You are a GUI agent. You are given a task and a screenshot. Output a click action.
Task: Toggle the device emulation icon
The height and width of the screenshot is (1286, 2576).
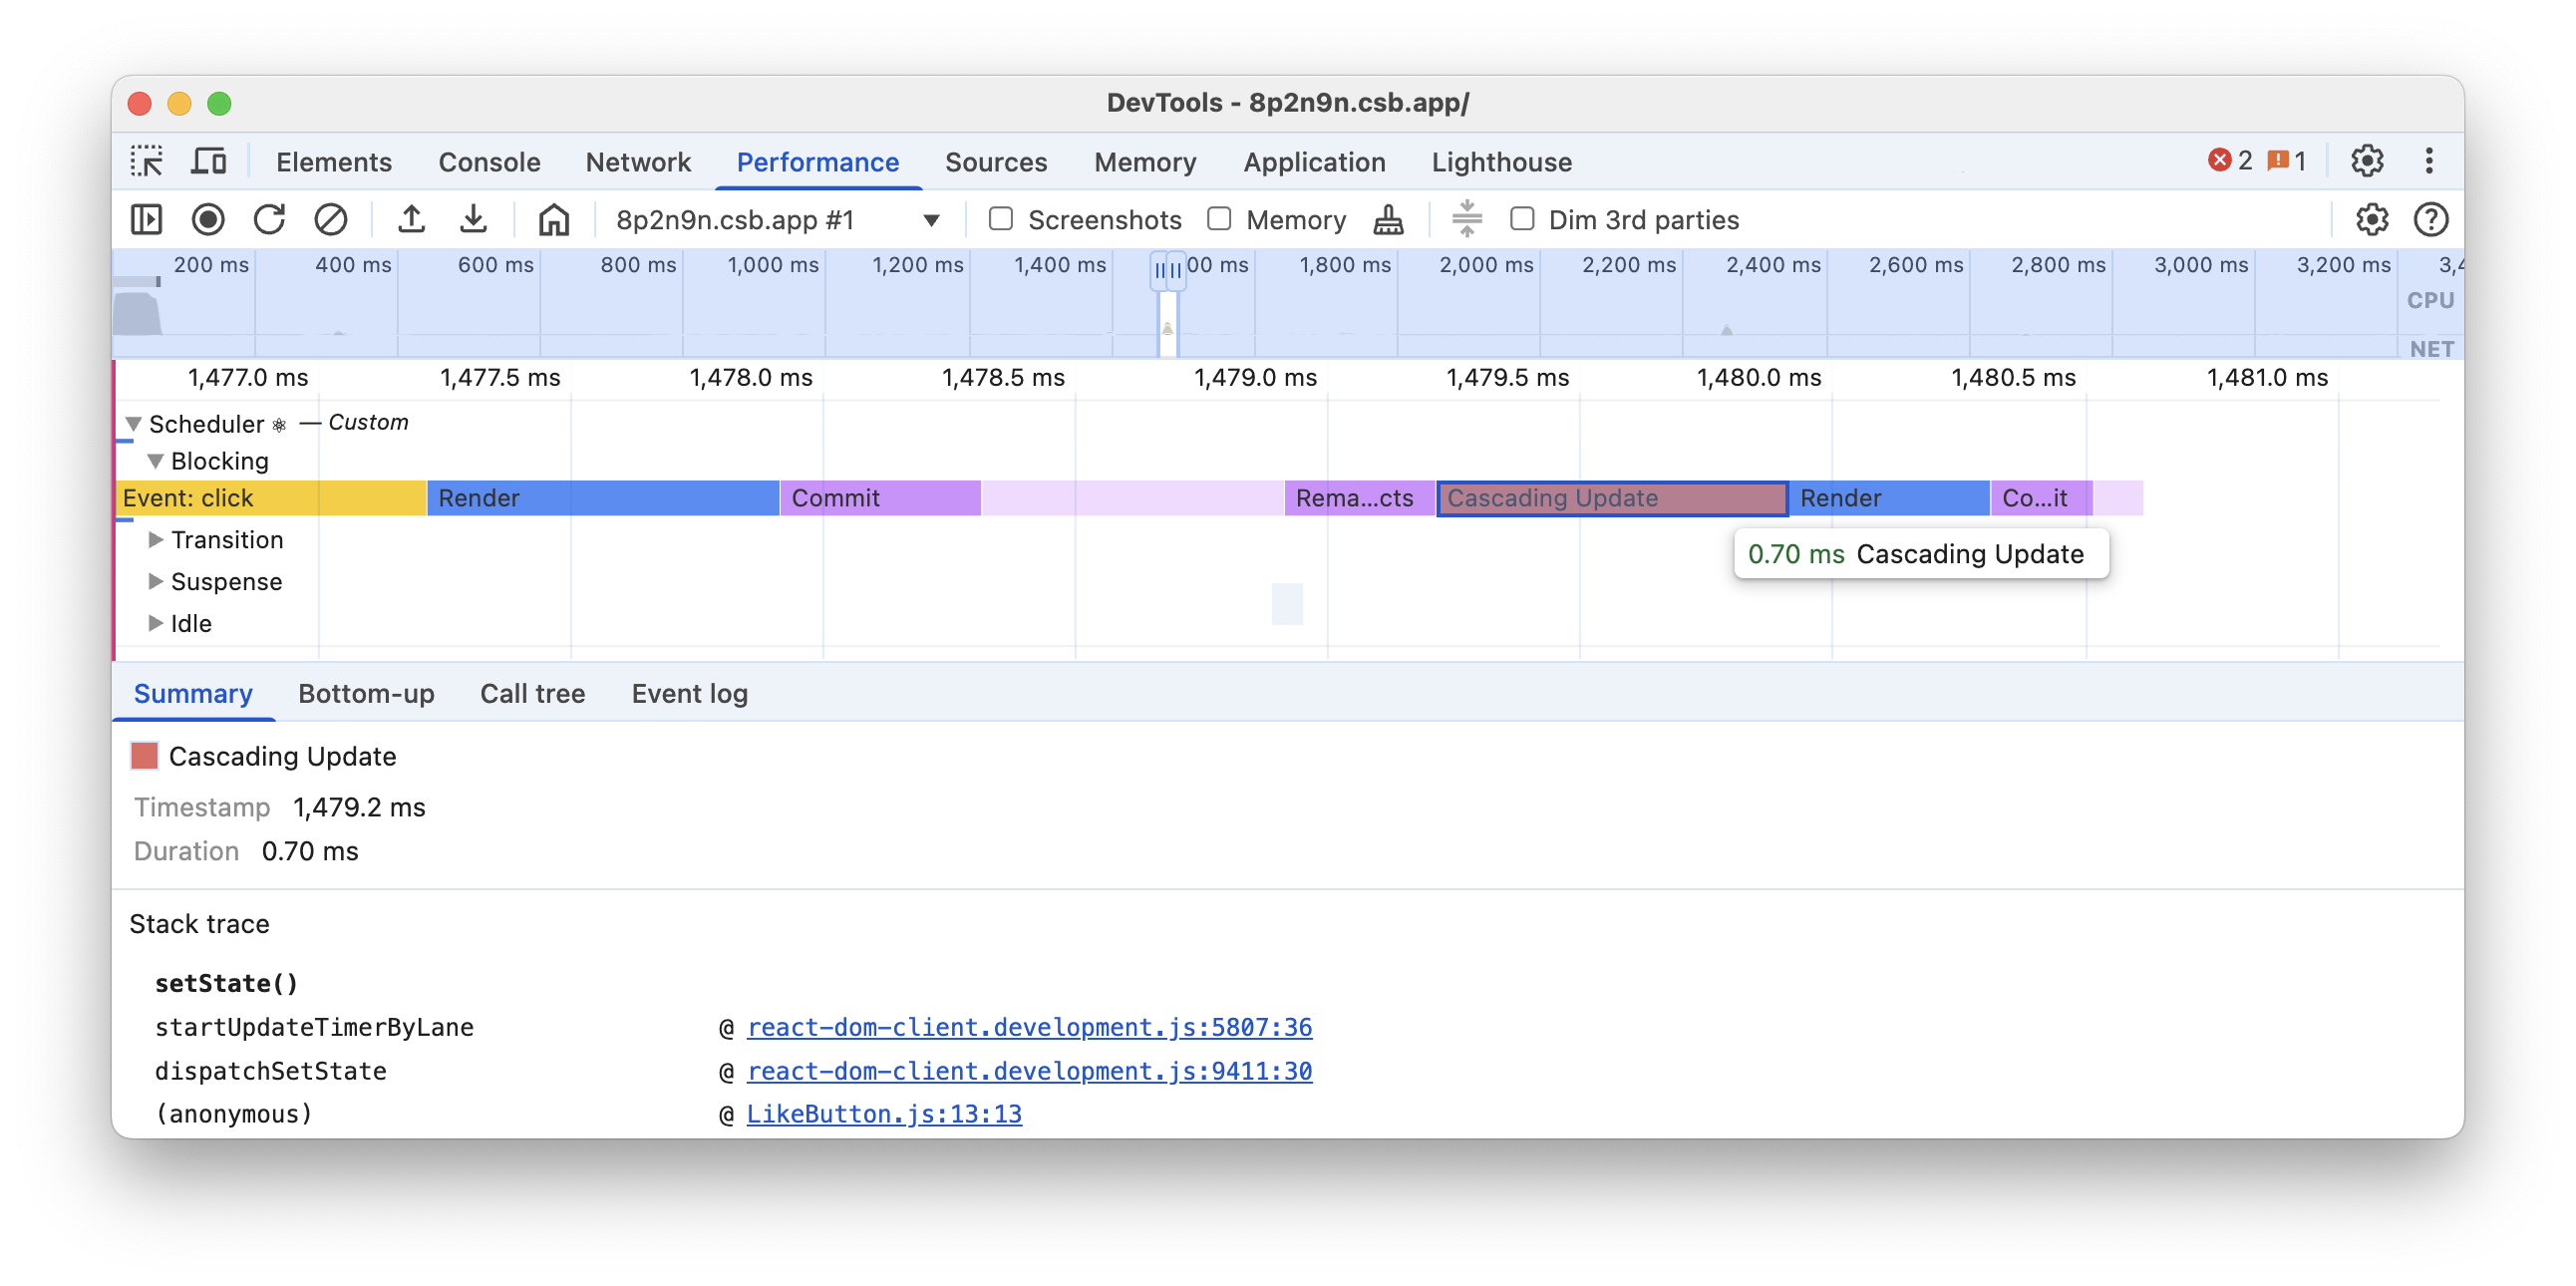207,160
